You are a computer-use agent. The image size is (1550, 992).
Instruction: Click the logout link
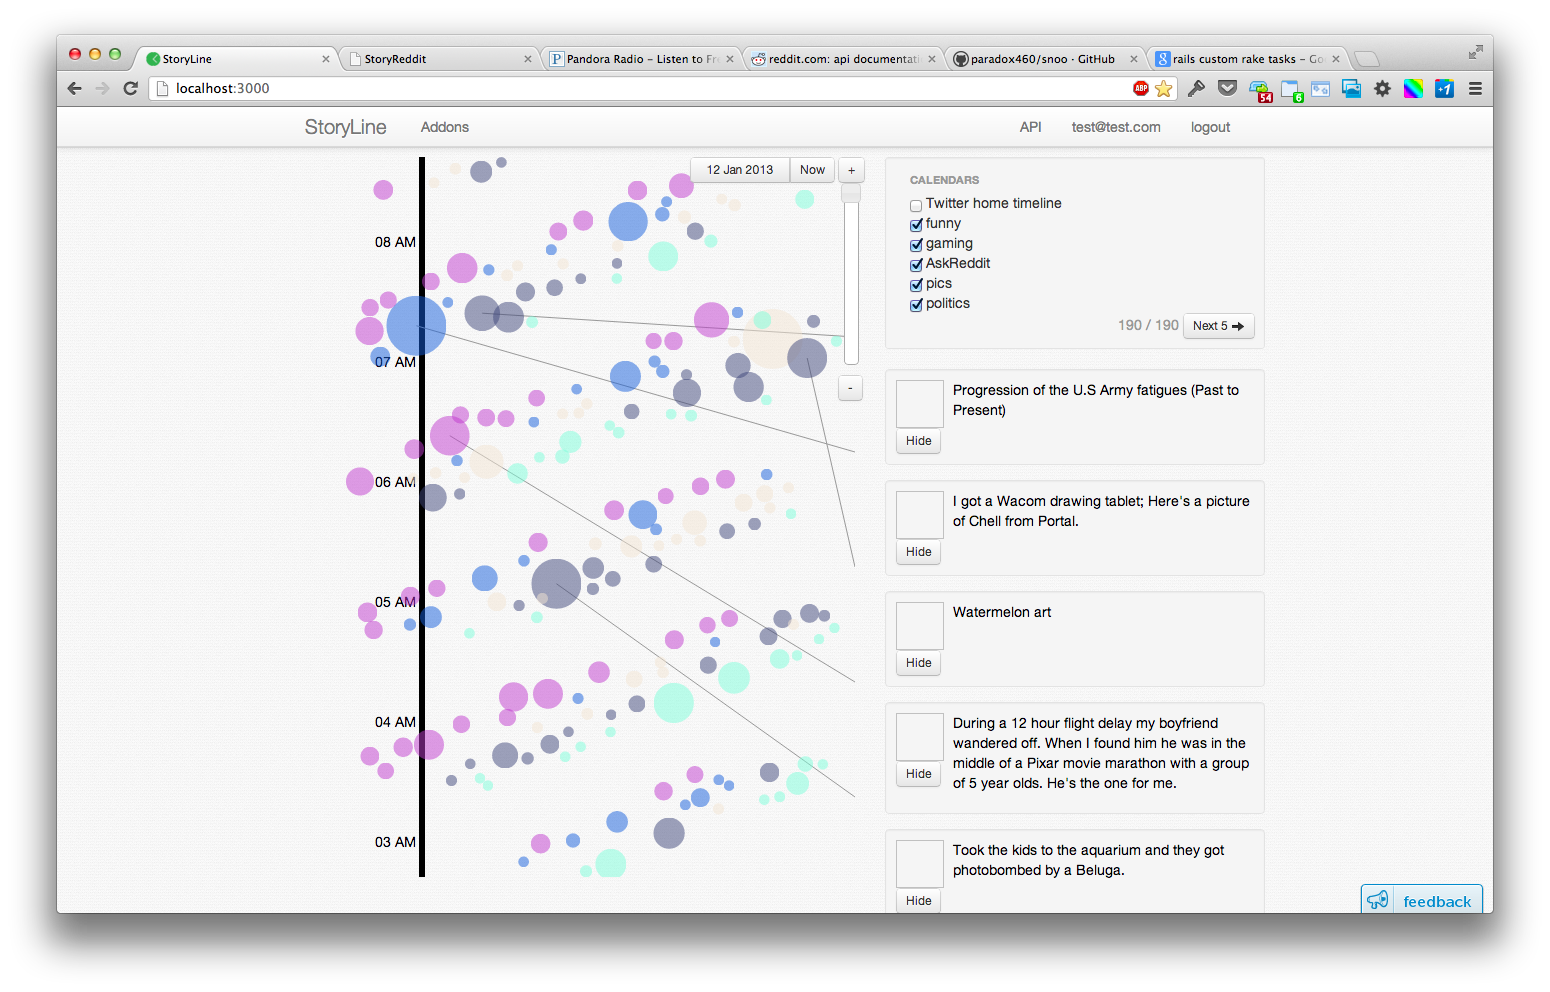click(1210, 127)
